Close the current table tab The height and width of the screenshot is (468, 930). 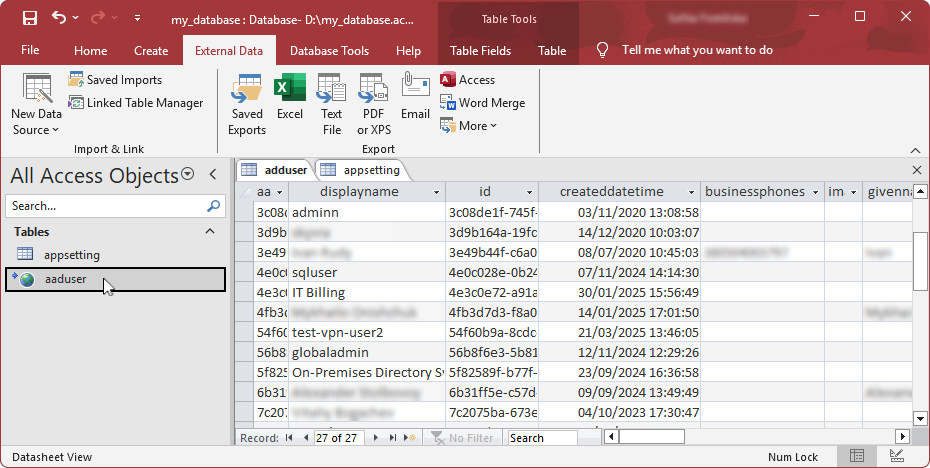pyautogui.click(x=916, y=170)
